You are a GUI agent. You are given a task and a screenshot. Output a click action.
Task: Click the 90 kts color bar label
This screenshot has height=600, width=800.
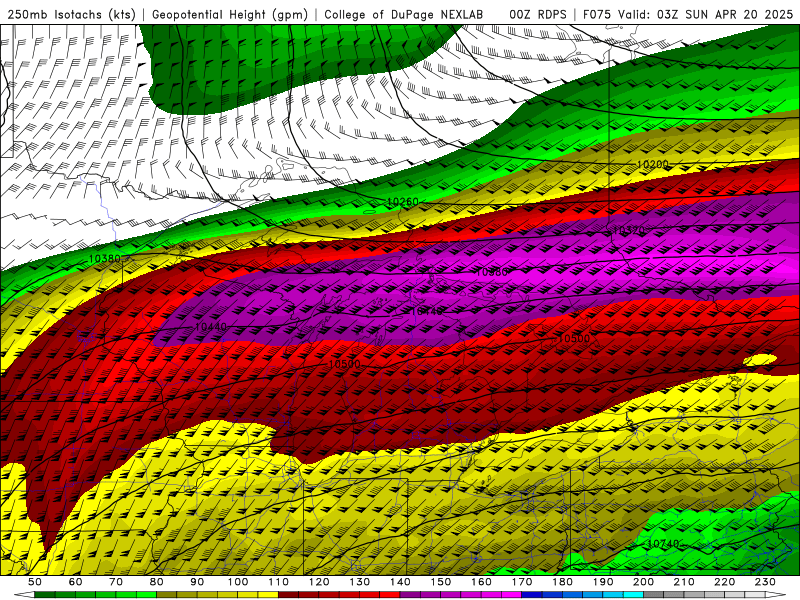197,582
